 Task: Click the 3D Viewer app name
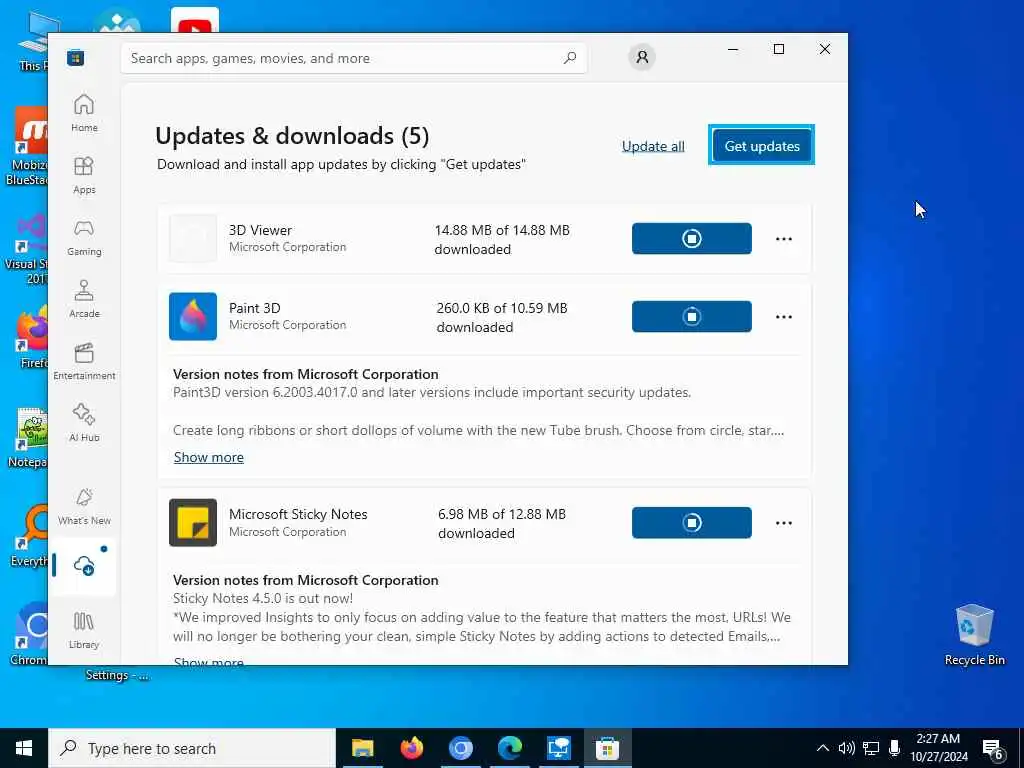[261, 231]
